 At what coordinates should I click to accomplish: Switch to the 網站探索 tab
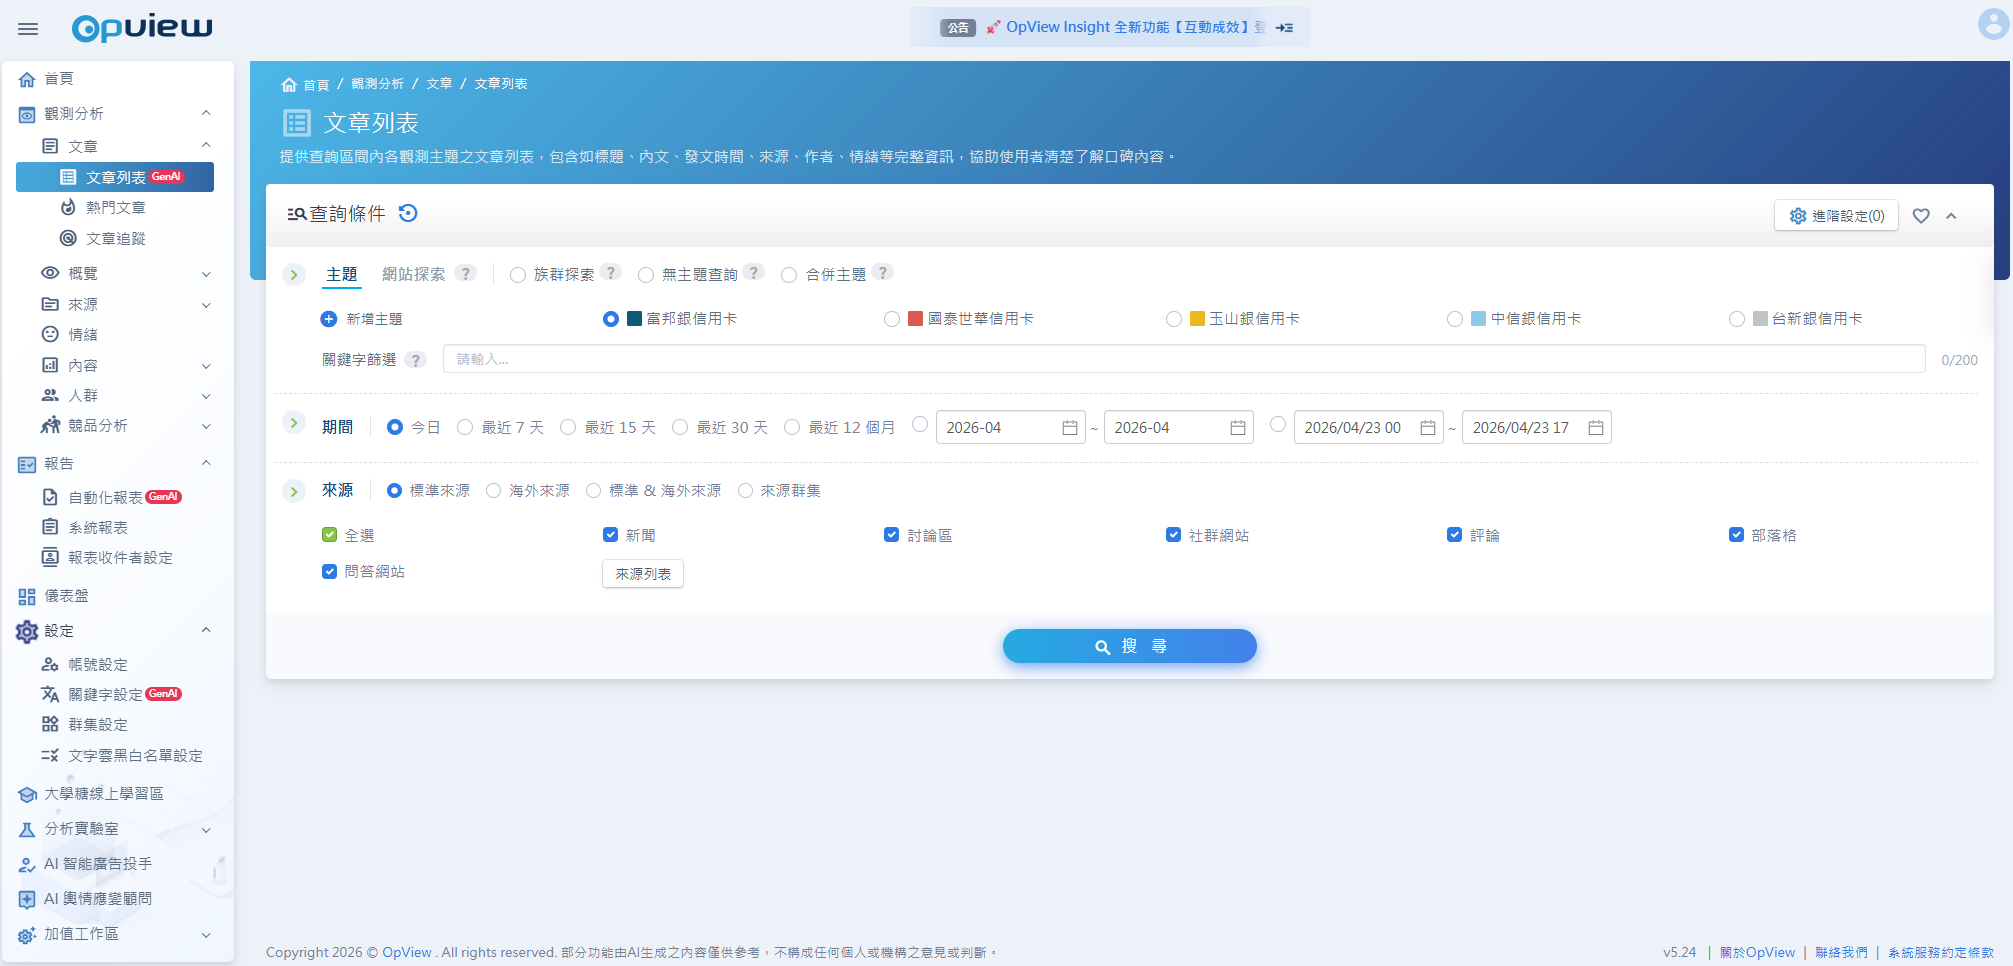click(x=414, y=274)
